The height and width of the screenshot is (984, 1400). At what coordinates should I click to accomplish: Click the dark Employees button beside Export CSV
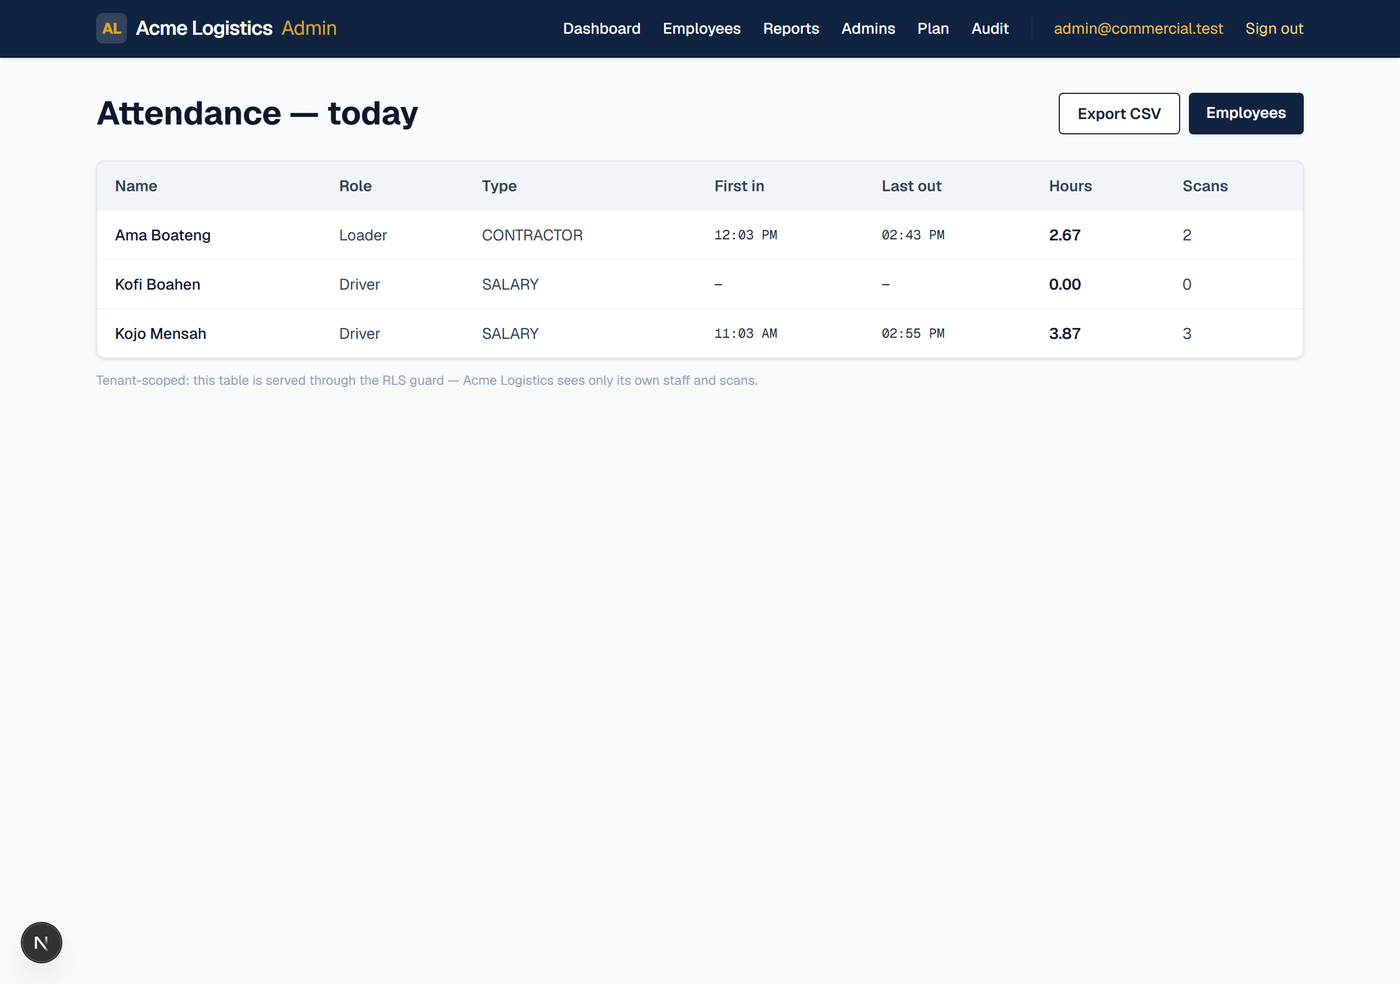[x=1246, y=114]
